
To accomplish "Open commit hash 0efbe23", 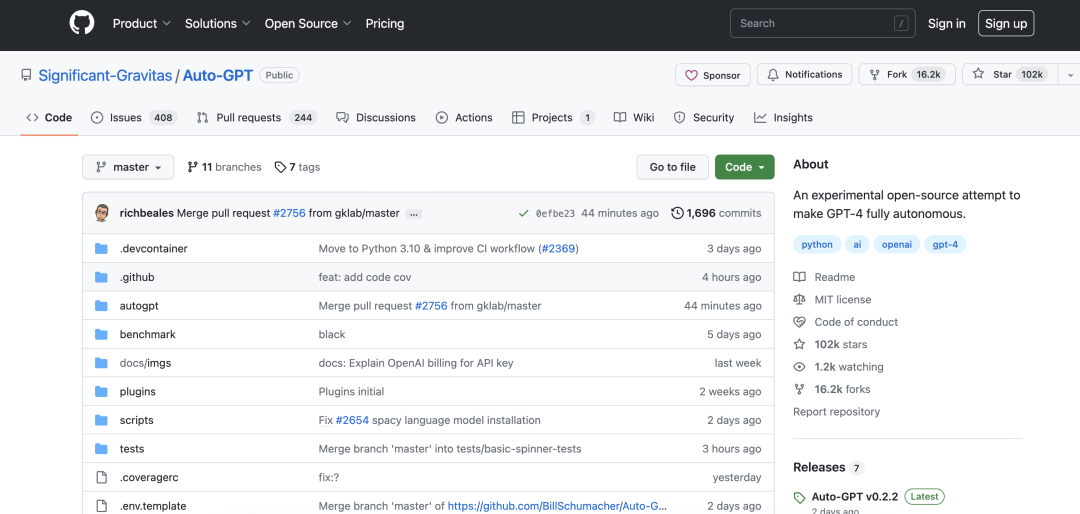I will [x=555, y=214].
